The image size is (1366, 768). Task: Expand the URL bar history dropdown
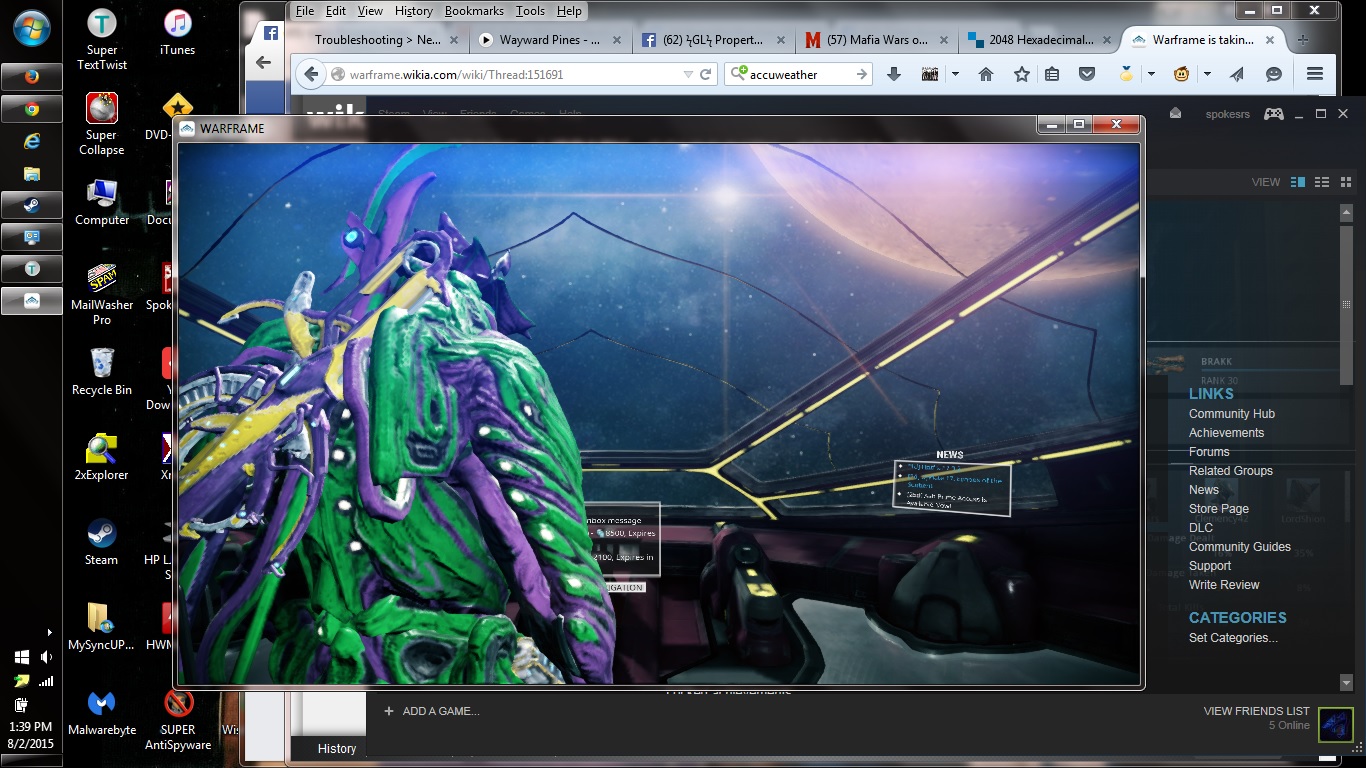(687, 74)
